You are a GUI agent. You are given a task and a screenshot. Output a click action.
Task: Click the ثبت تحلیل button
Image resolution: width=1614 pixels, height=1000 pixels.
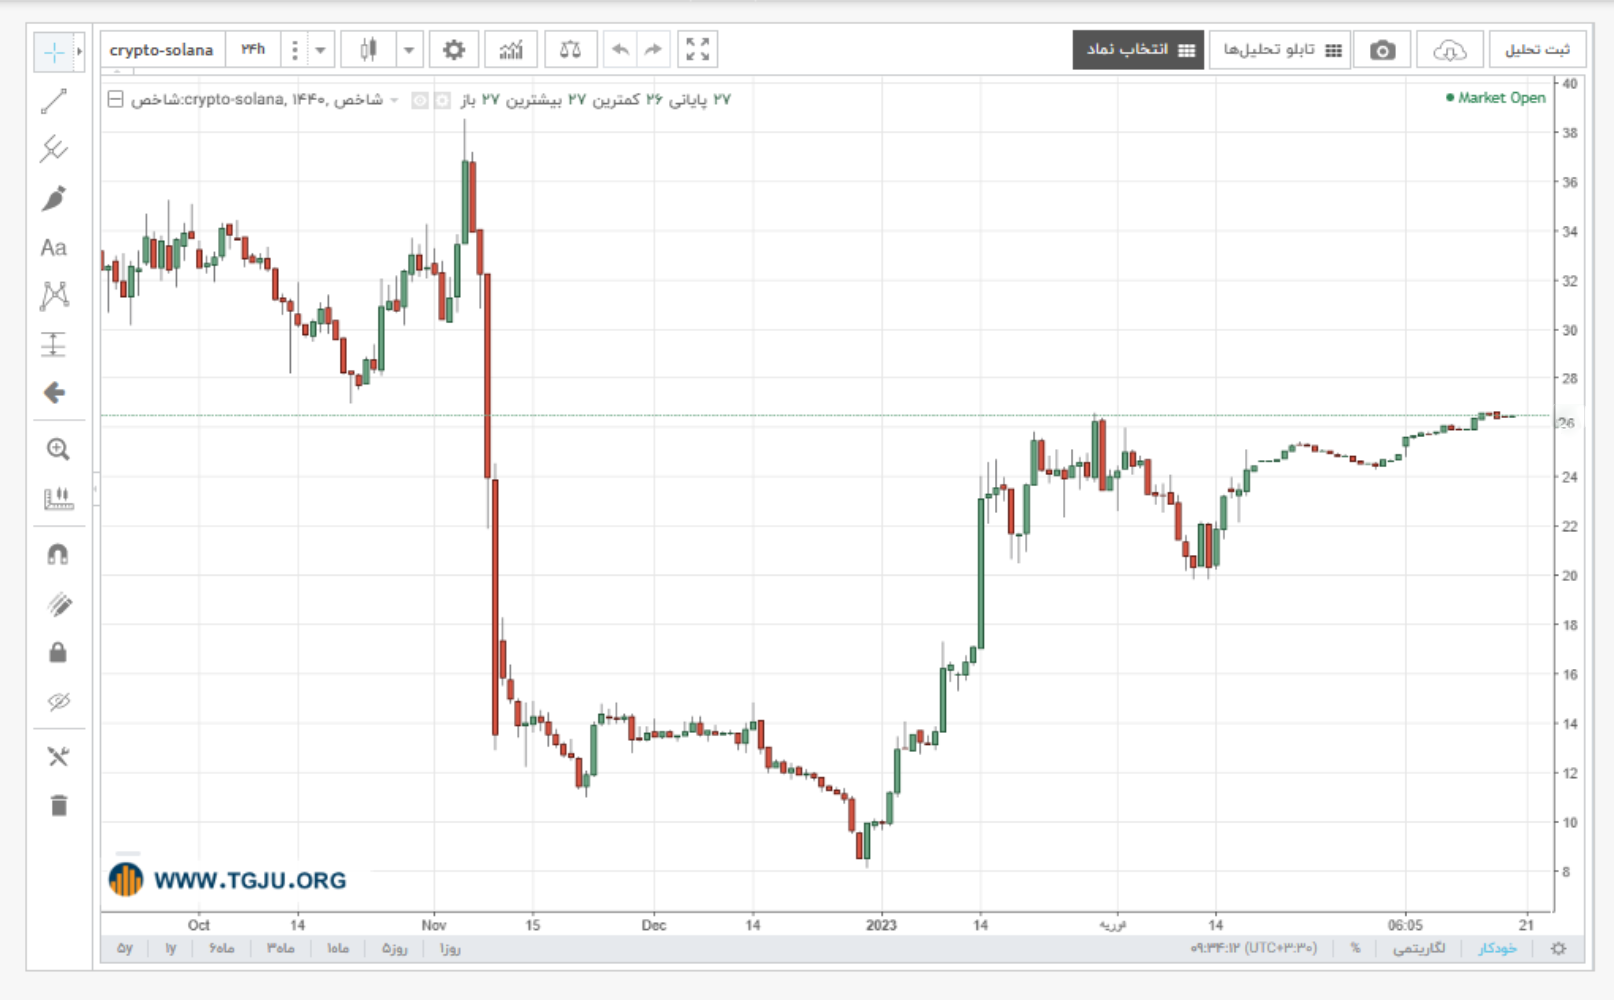pos(1537,50)
